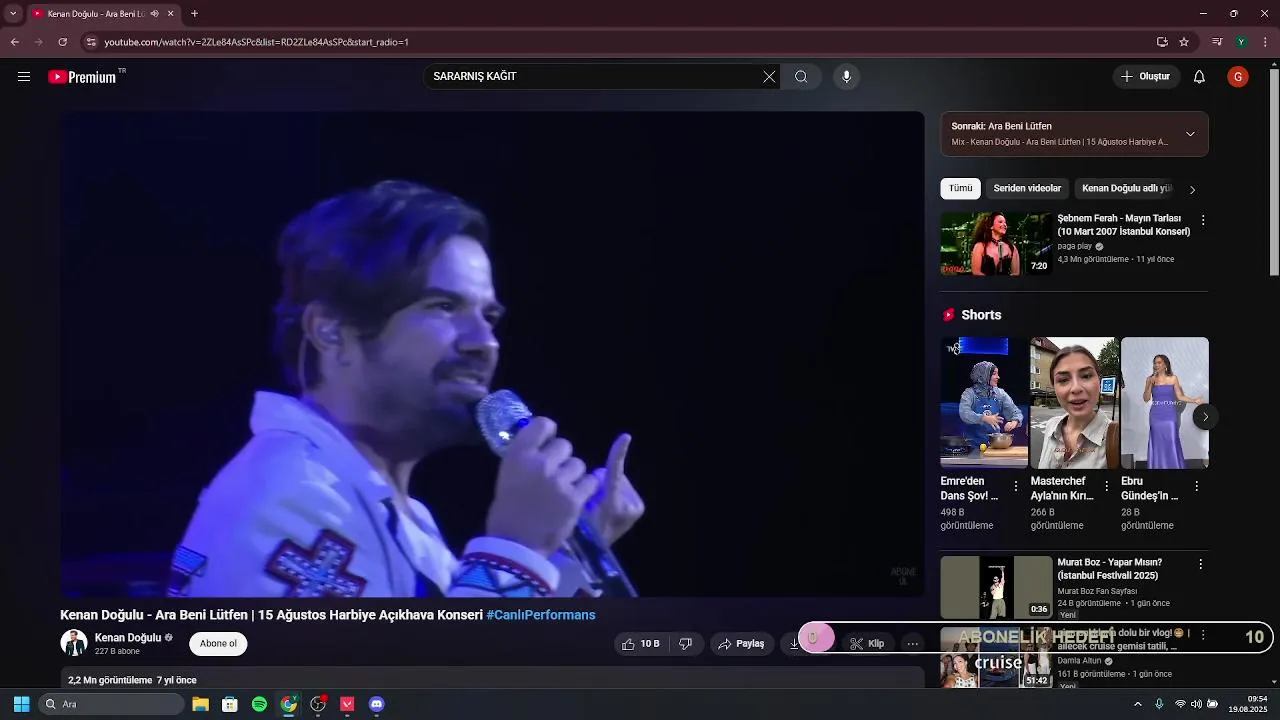Open Murat Boz - Yapar Mısın? title
Screen dimensions: 1280x720
(1110, 569)
